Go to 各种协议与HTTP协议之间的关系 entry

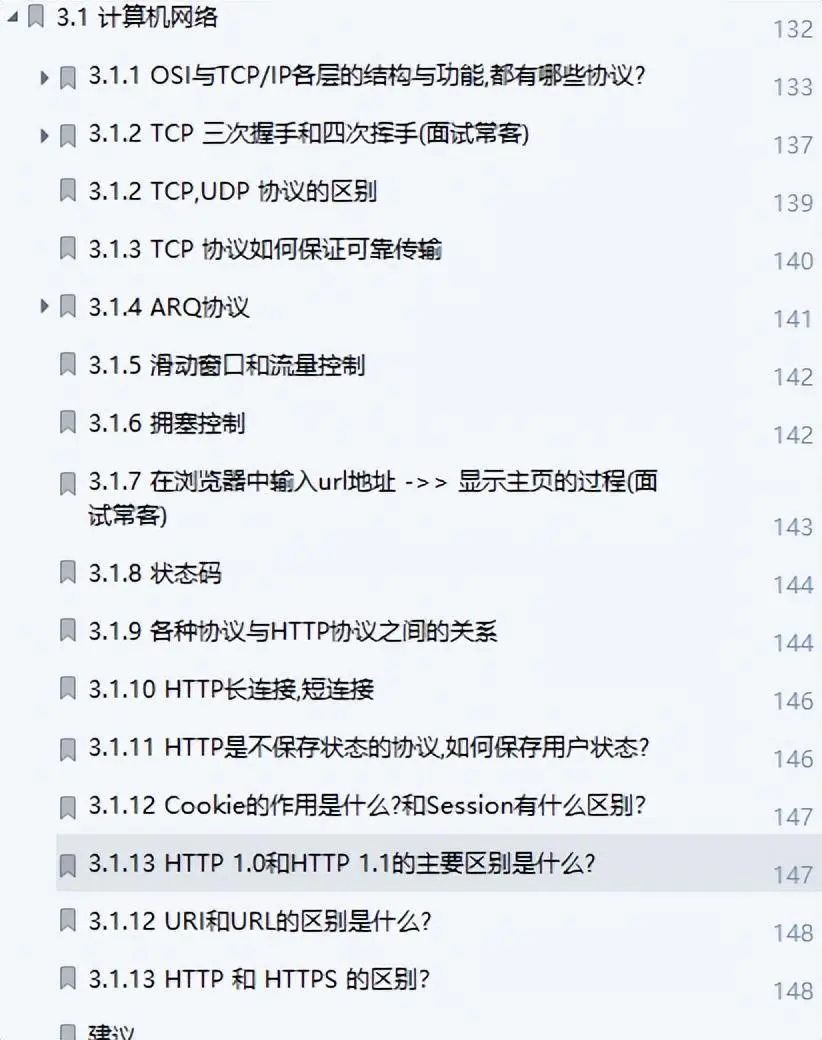click(293, 631)
